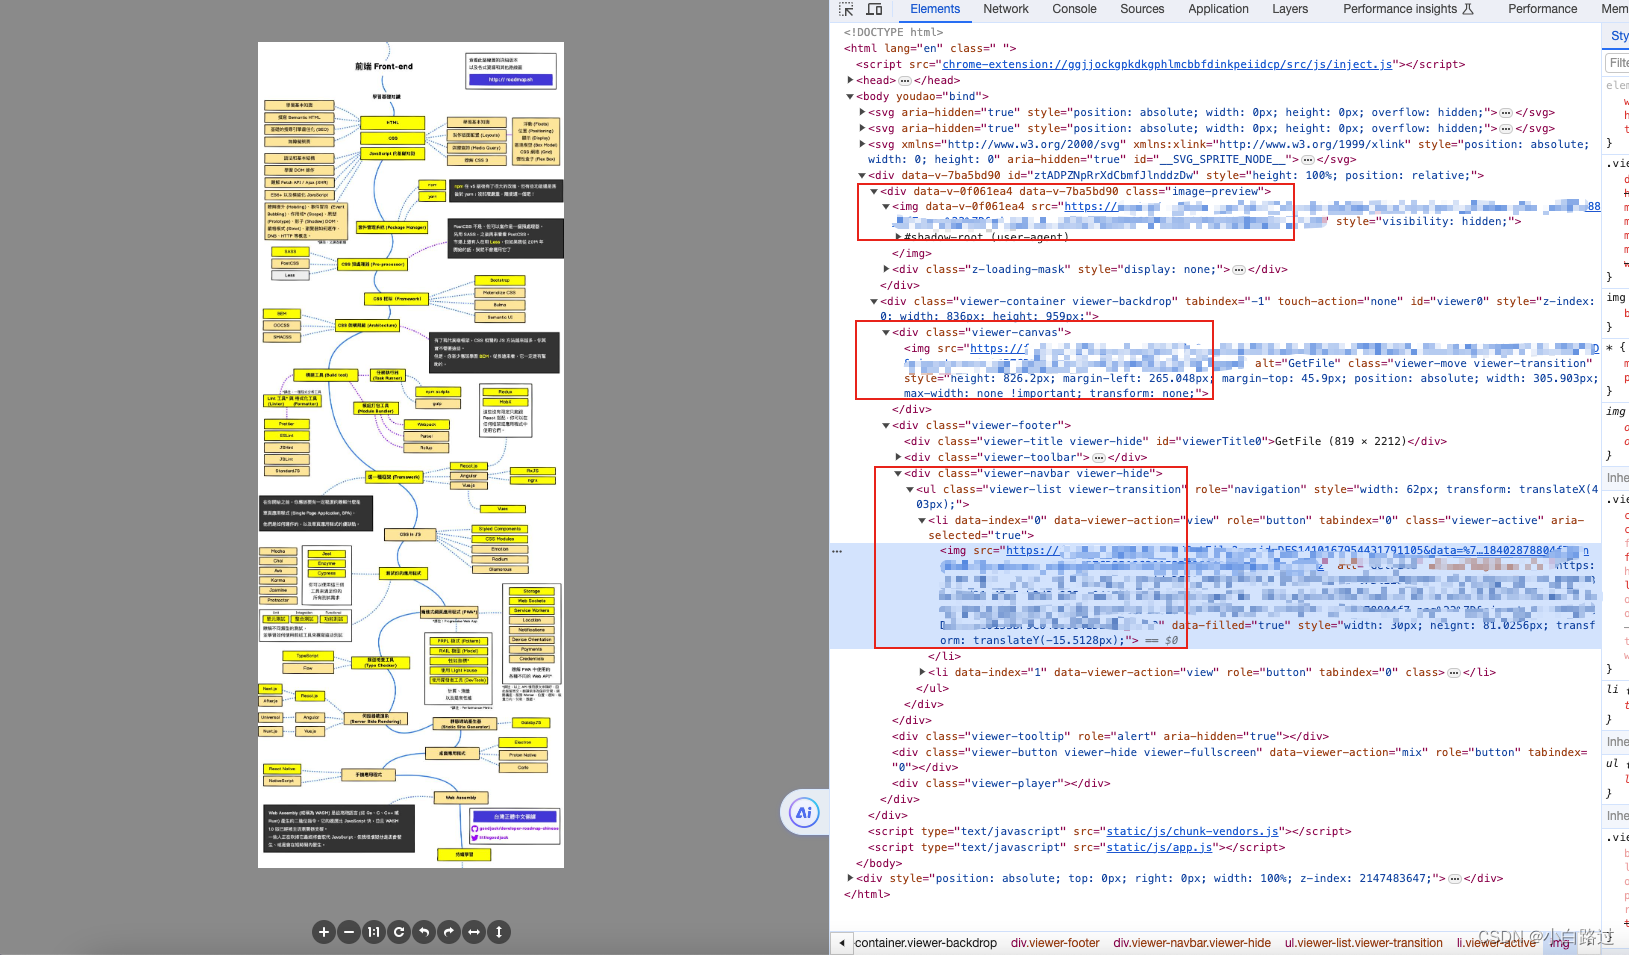Select the viewer-button viewer-fullscreen div line
This screenshot has height=955, width=1629.
pyautogui.click(x=1240, y=760)
